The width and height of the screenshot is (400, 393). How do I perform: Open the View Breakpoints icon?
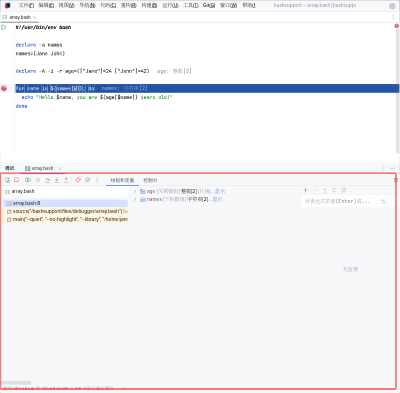(x=78, y=180)
